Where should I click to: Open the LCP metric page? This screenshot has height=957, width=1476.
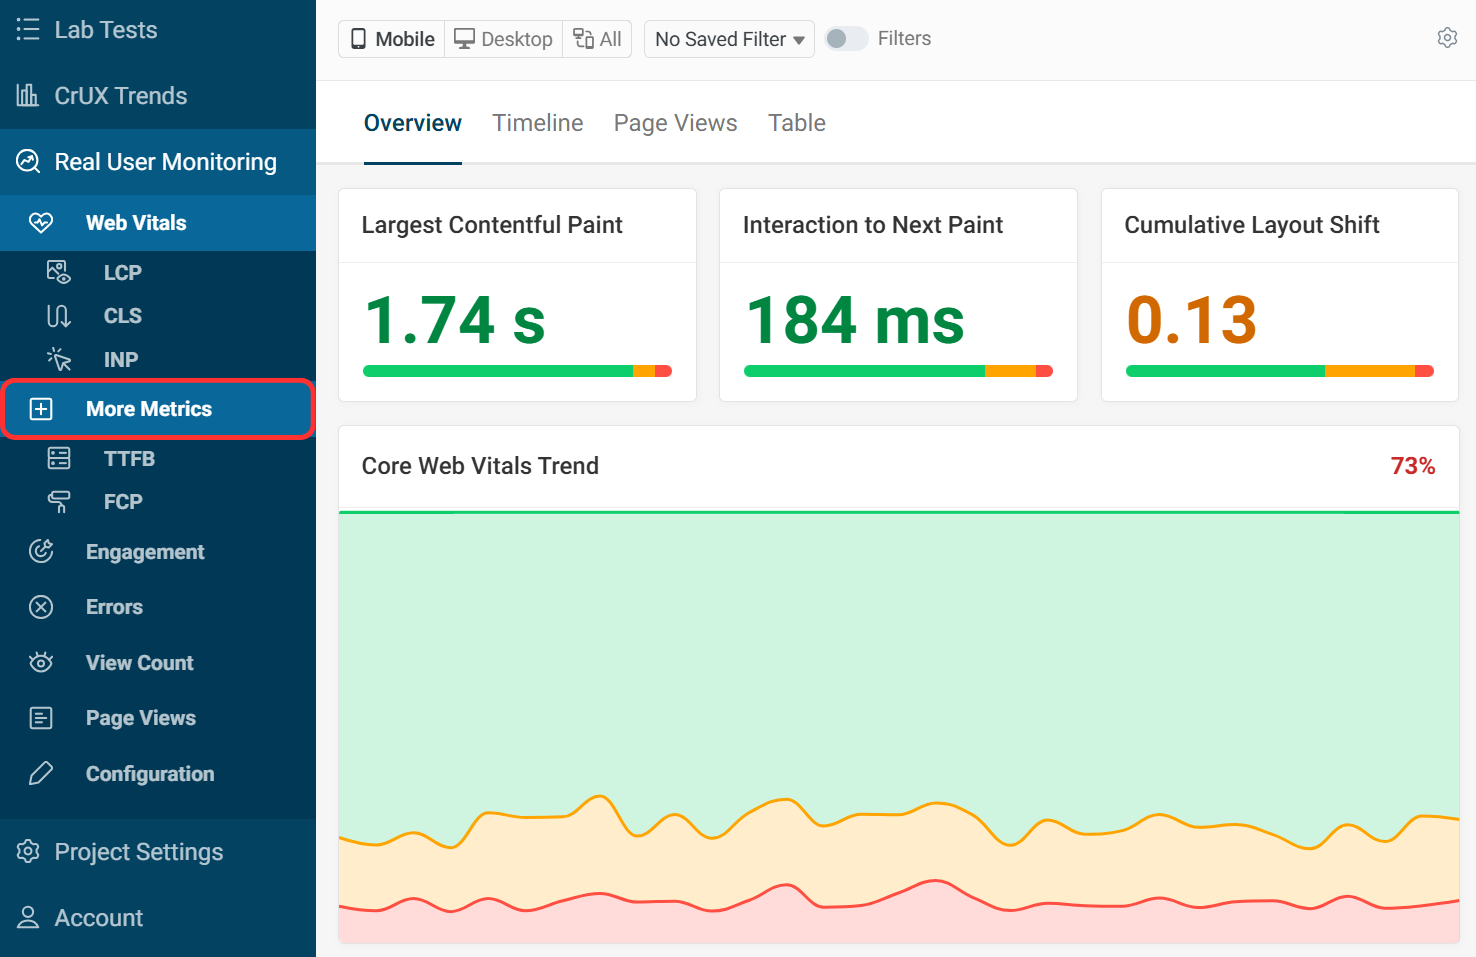click(x=122, y=271)
